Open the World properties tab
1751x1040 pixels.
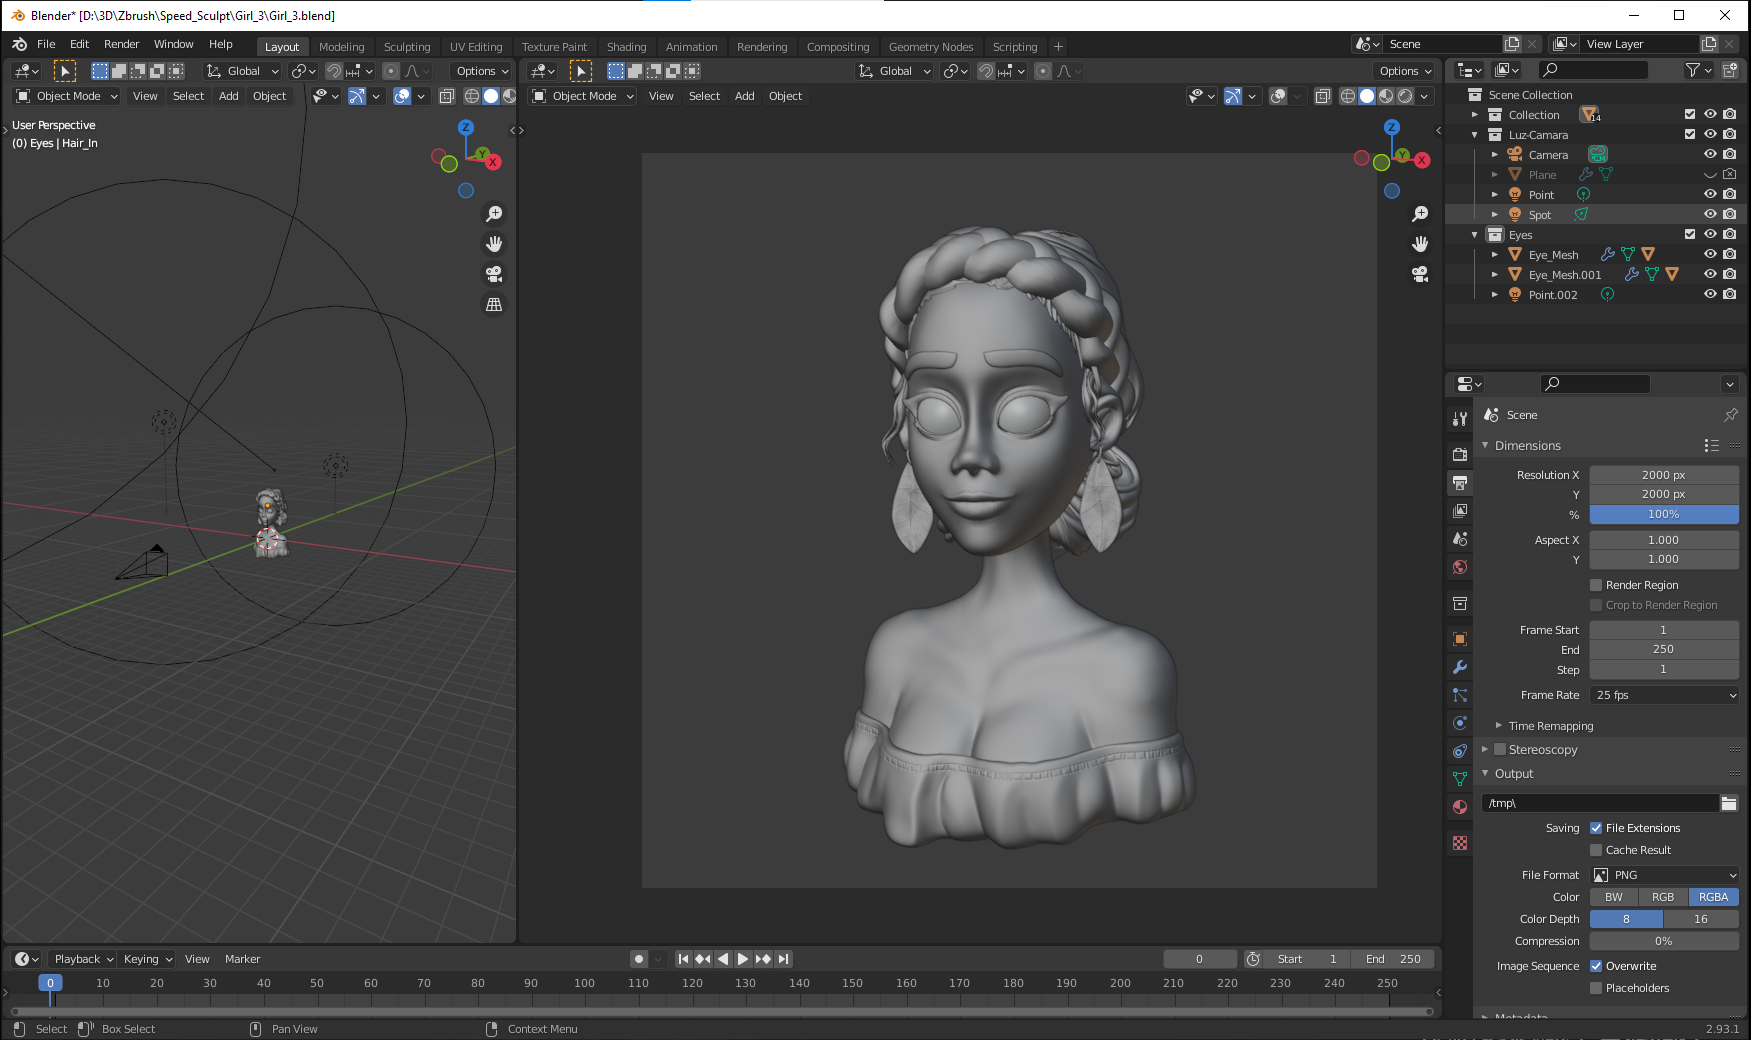1460,567
